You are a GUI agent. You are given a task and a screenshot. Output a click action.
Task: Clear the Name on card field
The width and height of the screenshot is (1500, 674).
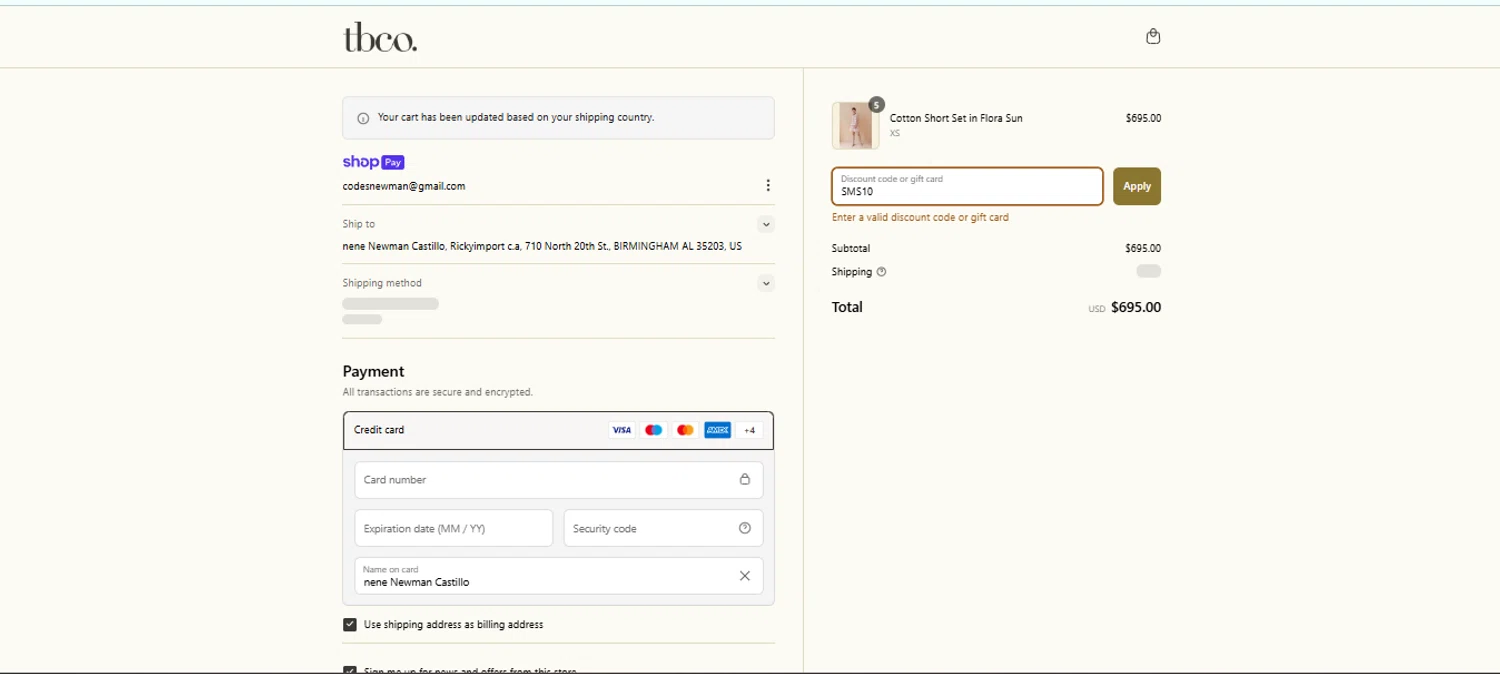[x=744, y=576]
